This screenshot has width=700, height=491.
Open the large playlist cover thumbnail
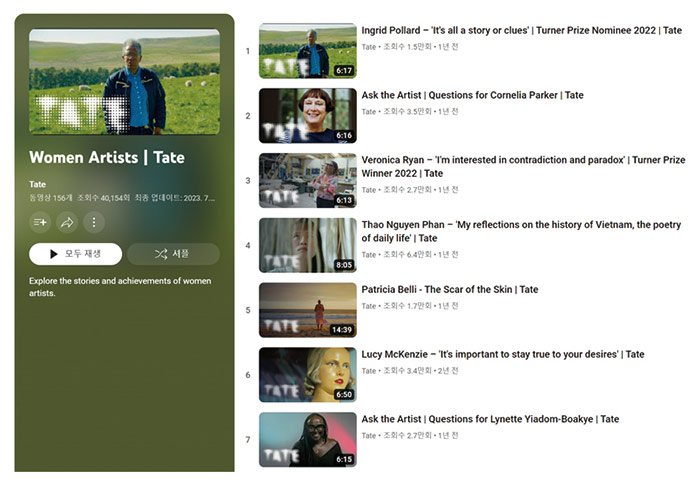pyautogui.click(x=125, y=82)
